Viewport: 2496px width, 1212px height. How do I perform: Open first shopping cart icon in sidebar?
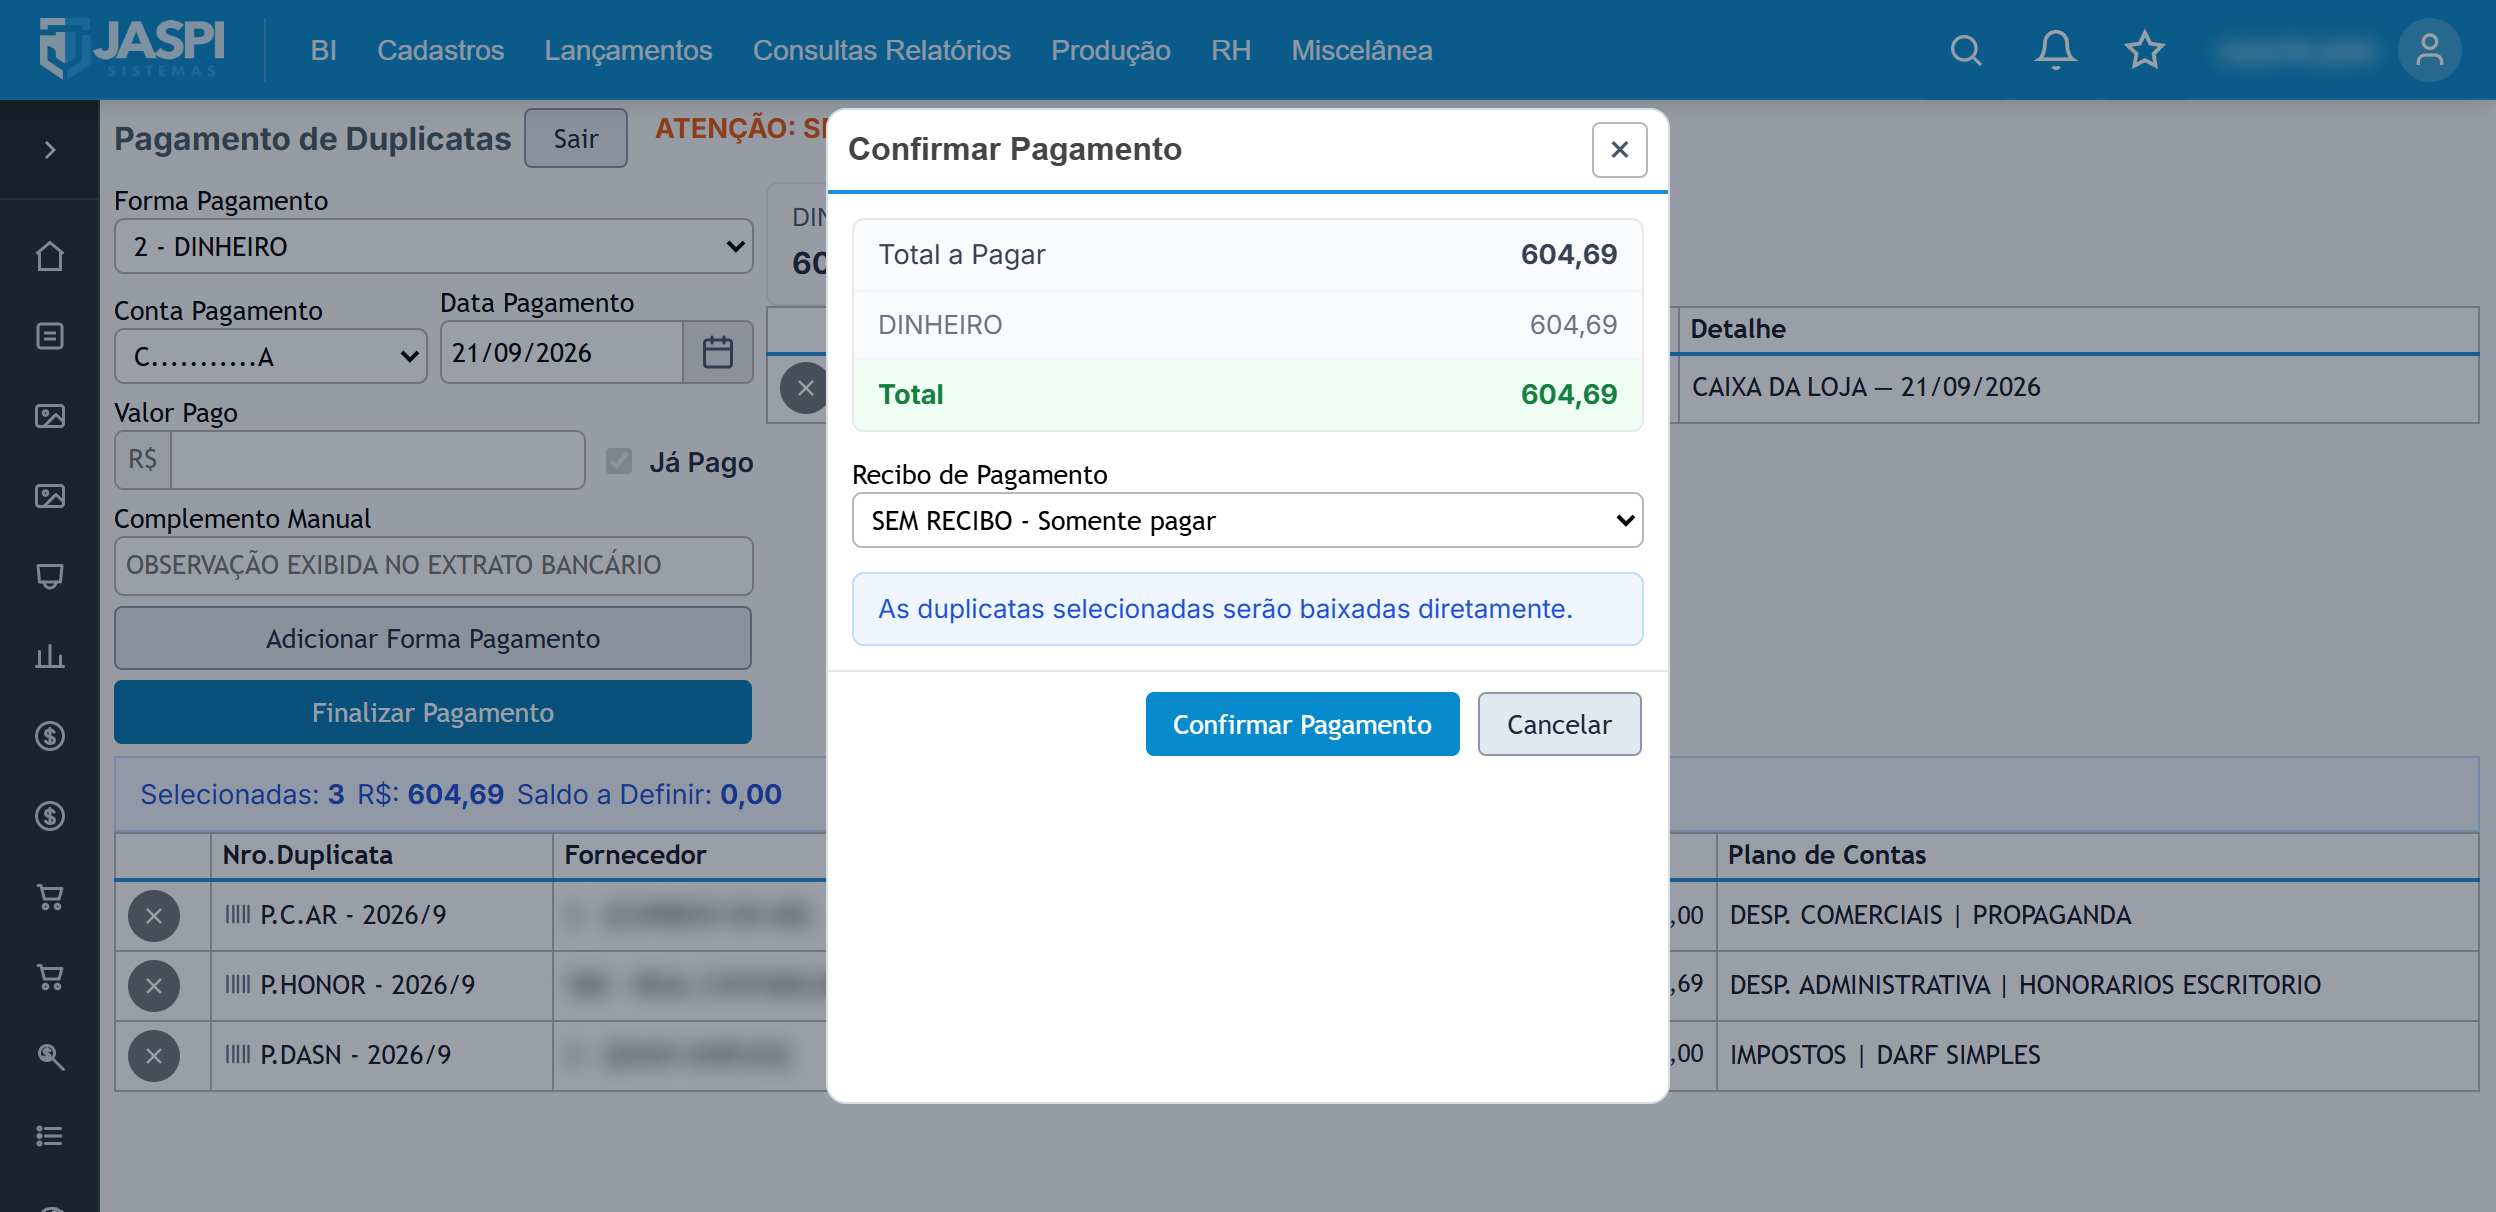point(50,896)
